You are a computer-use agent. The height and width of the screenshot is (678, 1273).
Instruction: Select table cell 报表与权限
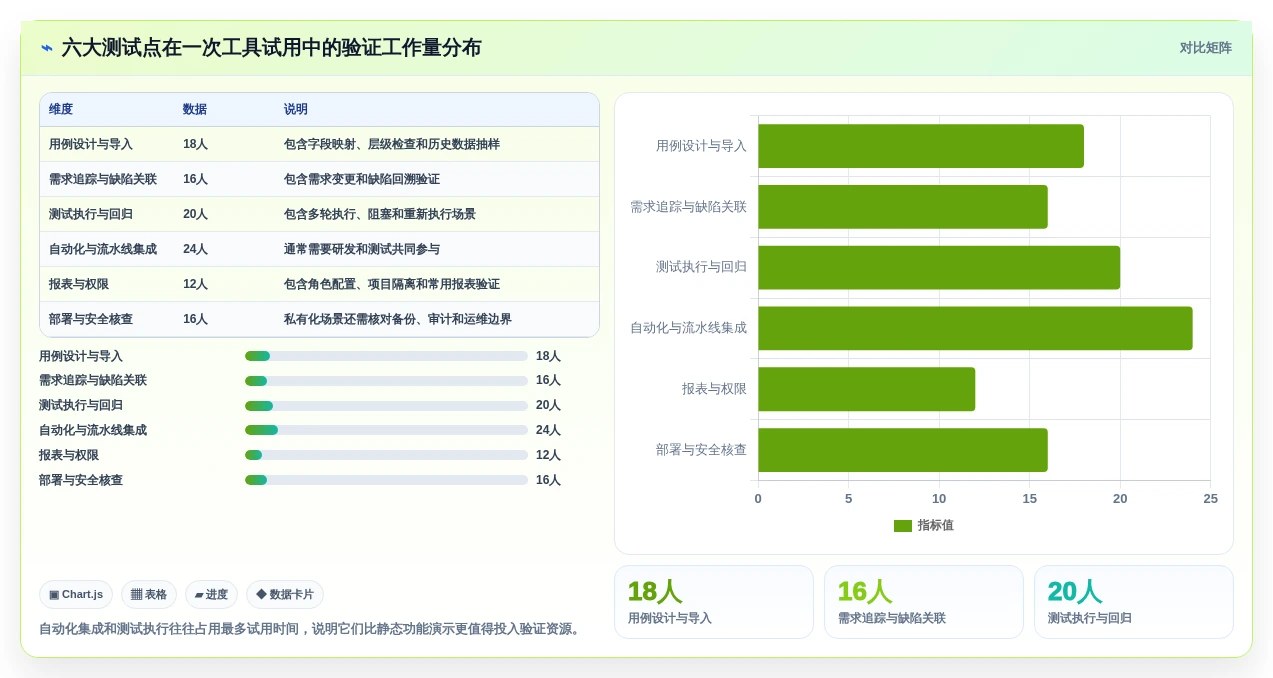pyautogui.click(x=79, y=284)
